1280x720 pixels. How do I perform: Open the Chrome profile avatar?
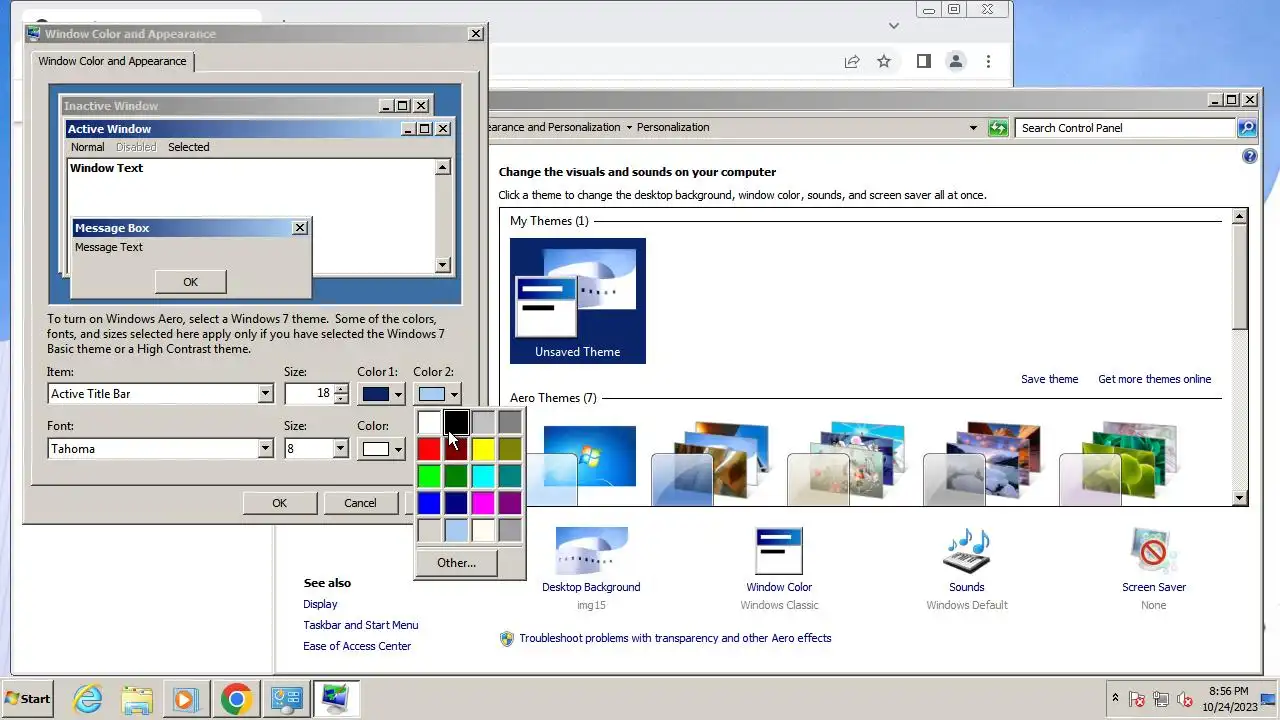[x=956, y=61]
